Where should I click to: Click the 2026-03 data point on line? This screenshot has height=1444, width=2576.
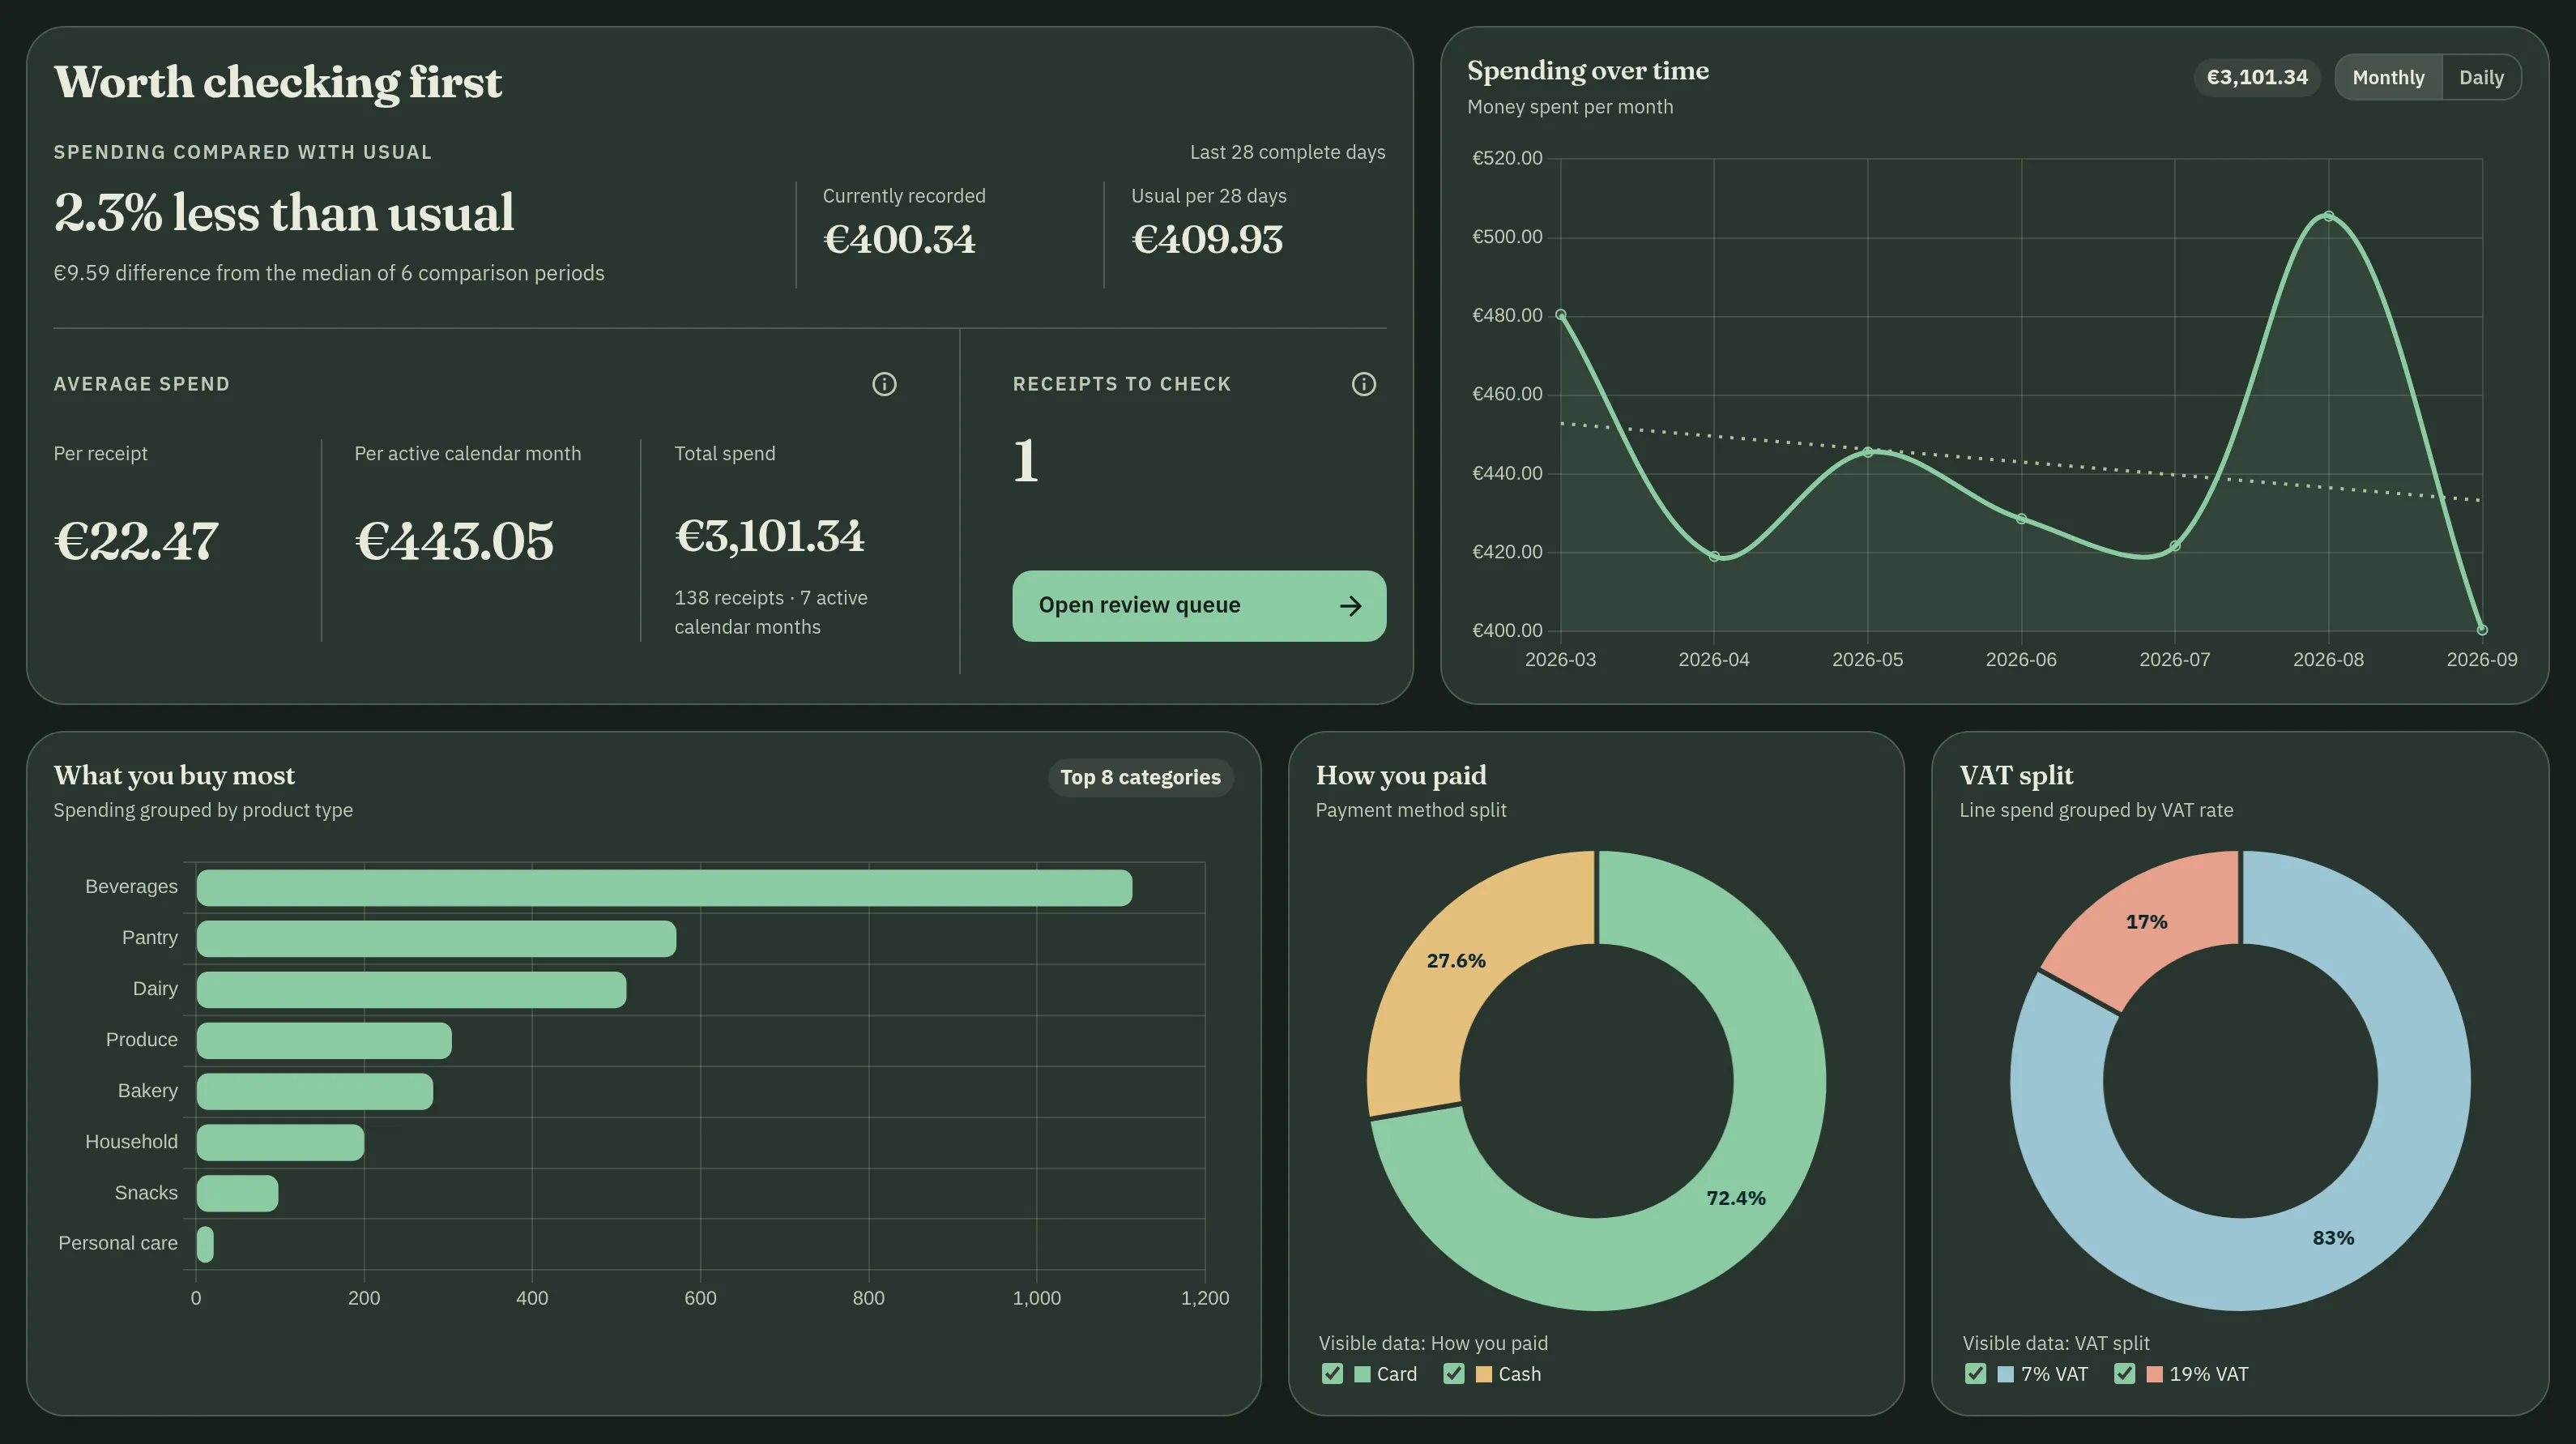tap(1561, 315)
